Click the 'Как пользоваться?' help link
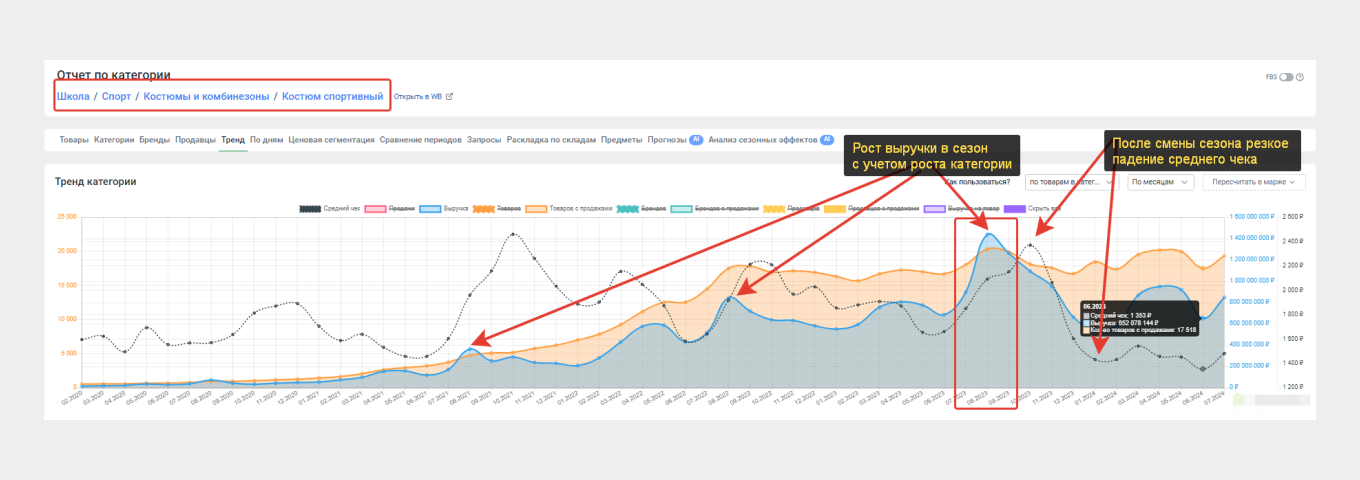 (x=978, y=182)
